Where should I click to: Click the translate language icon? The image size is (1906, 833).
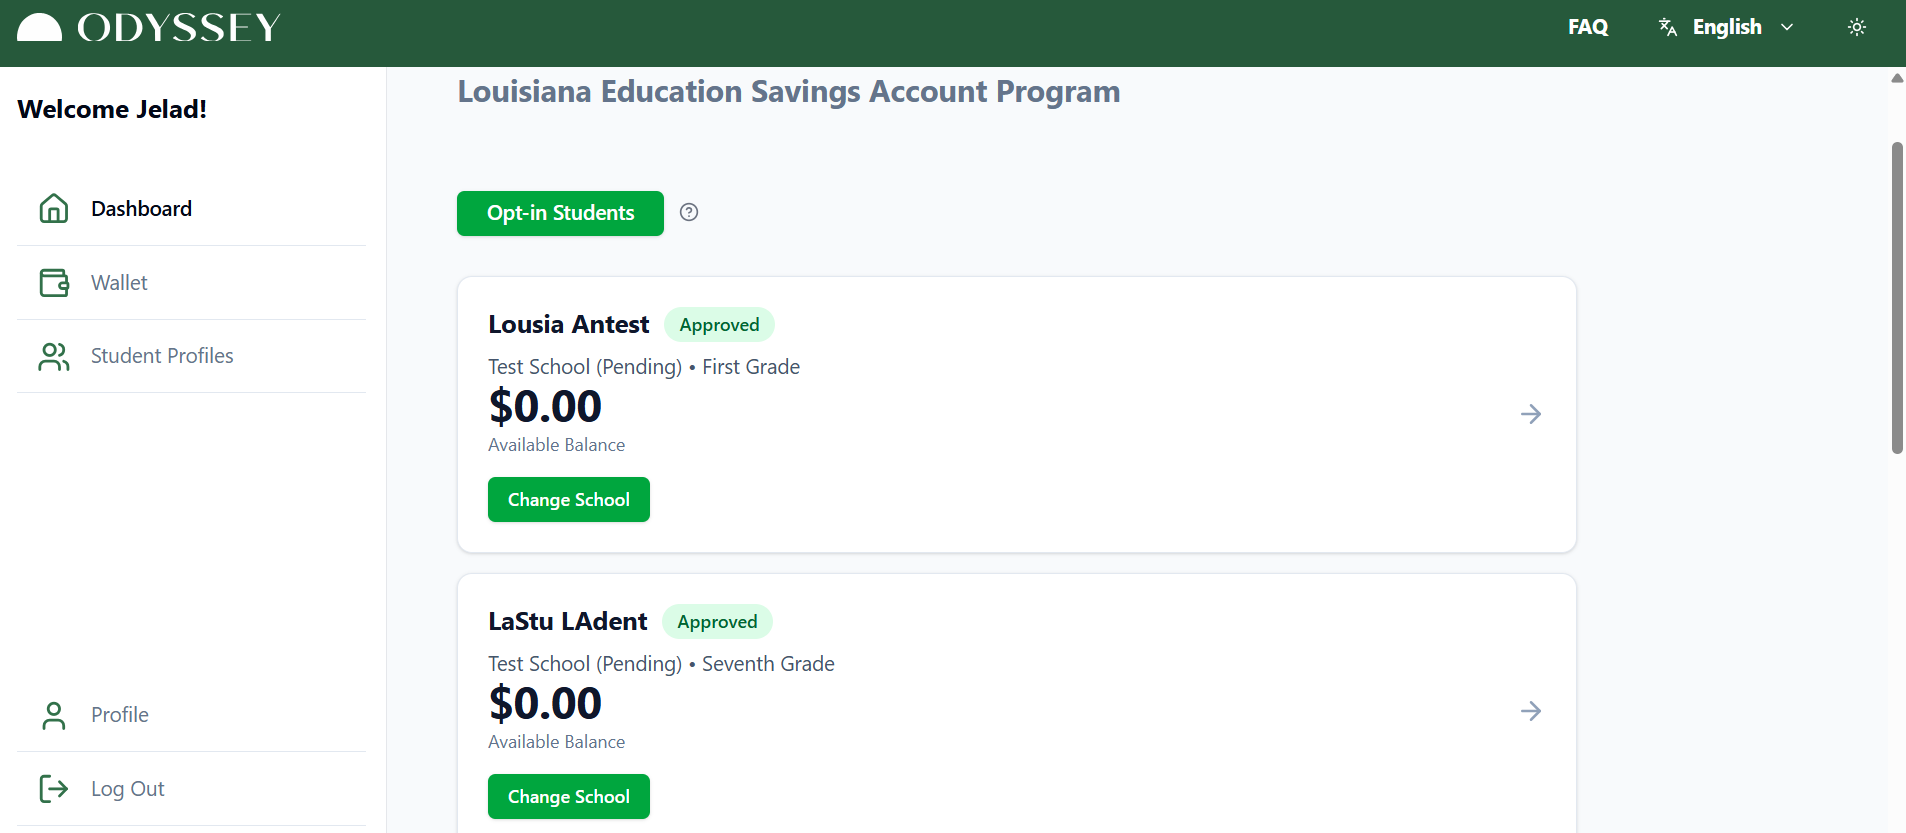[1667, 27]
